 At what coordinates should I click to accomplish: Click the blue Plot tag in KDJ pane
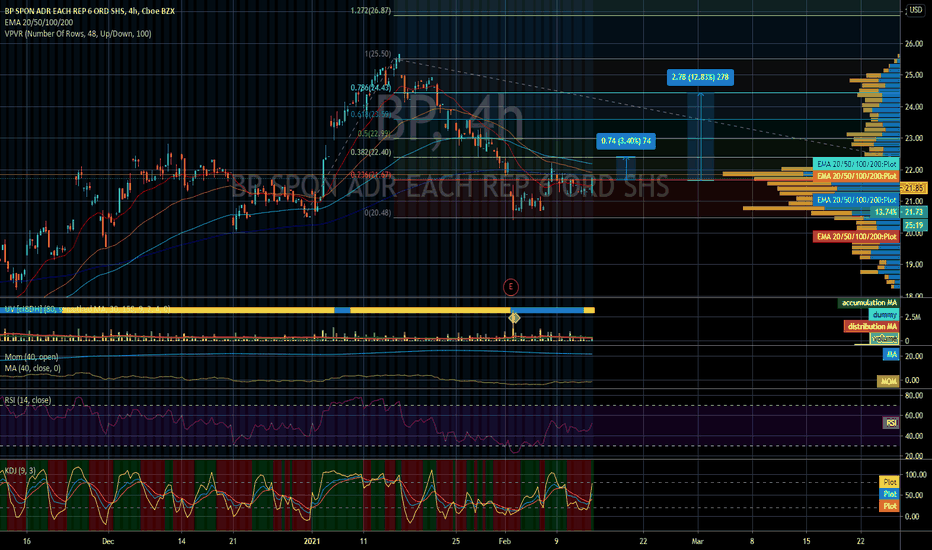pyautogui.click(x=889, y=494)
